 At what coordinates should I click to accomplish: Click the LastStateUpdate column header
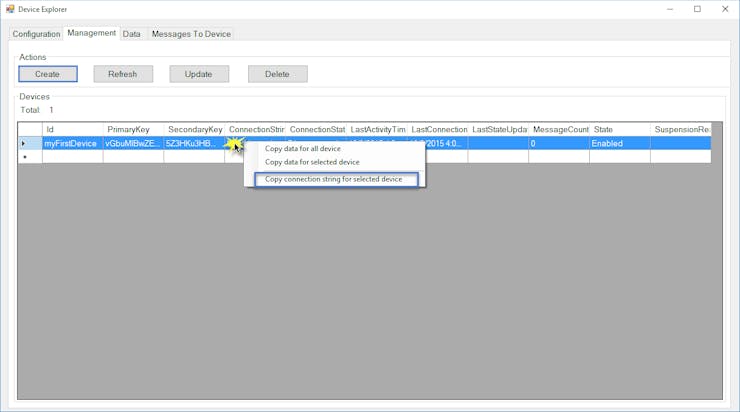coord(499,129)
